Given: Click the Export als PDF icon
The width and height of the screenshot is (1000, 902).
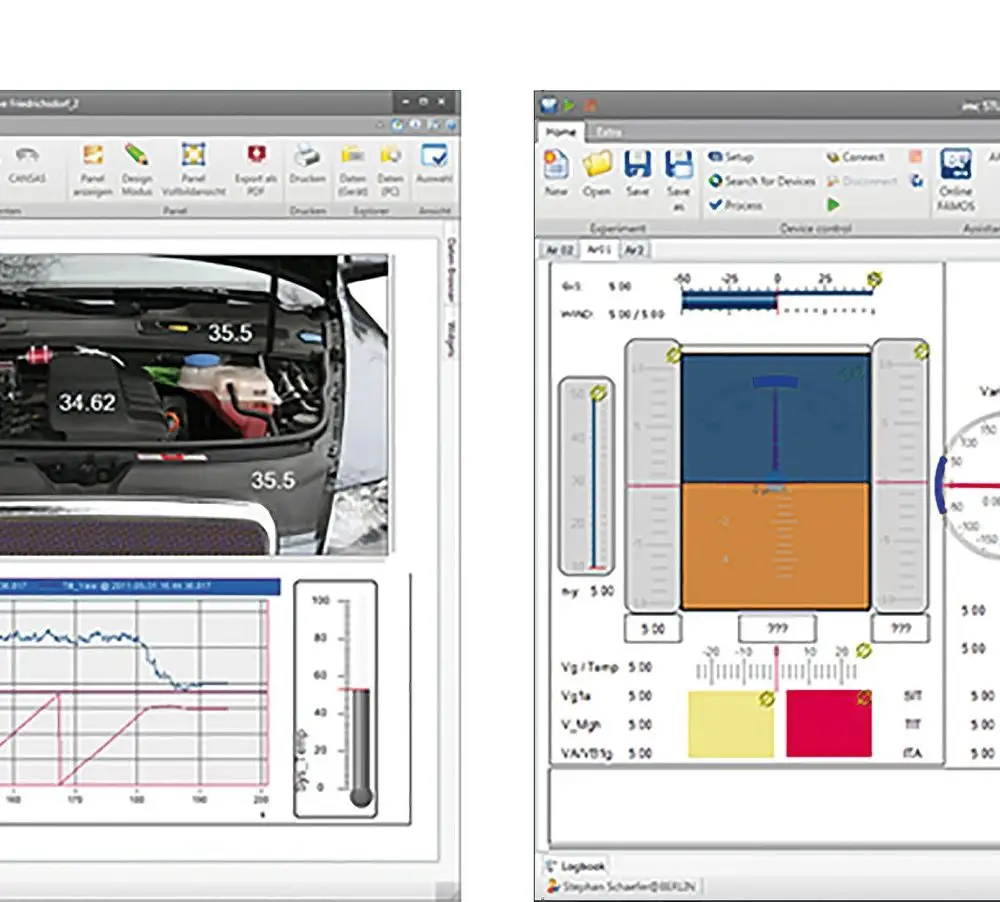Looking at the screenshot, I should pyautogui.click(x=256, y=154).
